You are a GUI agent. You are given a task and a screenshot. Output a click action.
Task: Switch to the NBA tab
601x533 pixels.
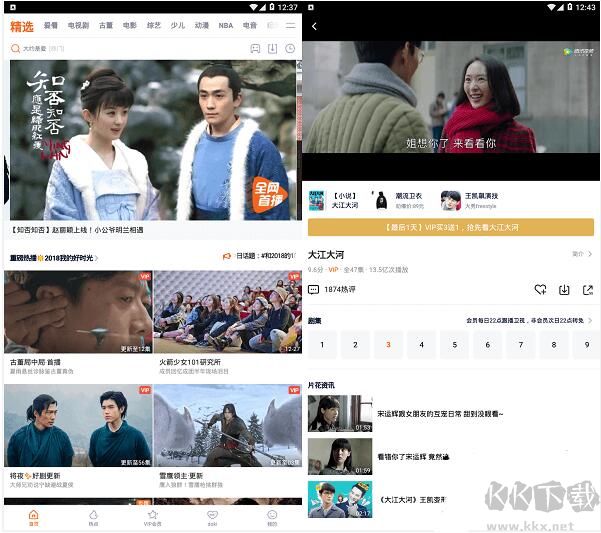(226, 26)
